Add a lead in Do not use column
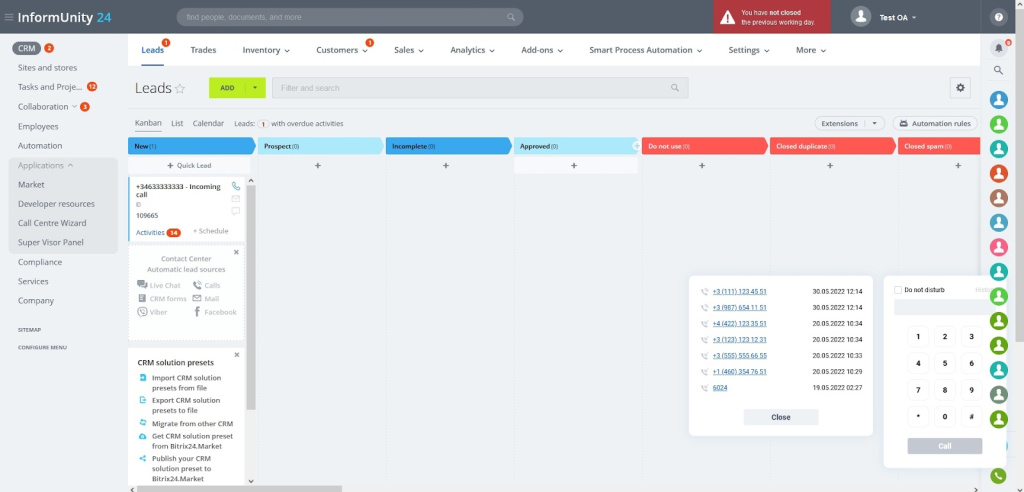 click(x=702, y=165)
